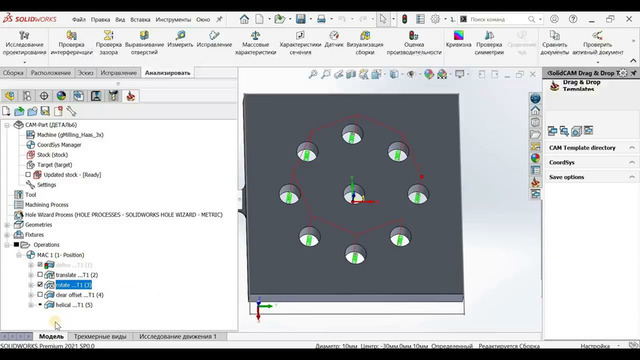Collapse MAC 1 (1- Position) node
The height and width of the screenshot is (360, 640).
click(x=19, y=255)
